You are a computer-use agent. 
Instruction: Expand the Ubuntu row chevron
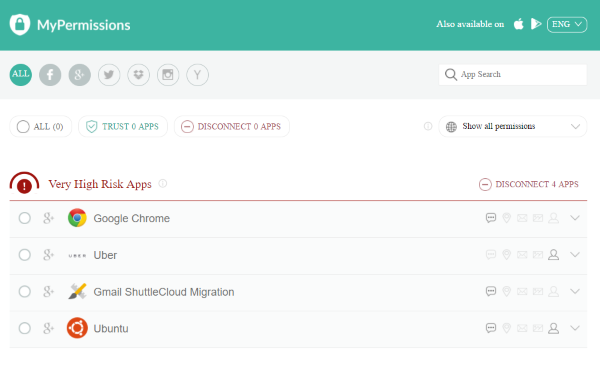click(x=575, y=328)
